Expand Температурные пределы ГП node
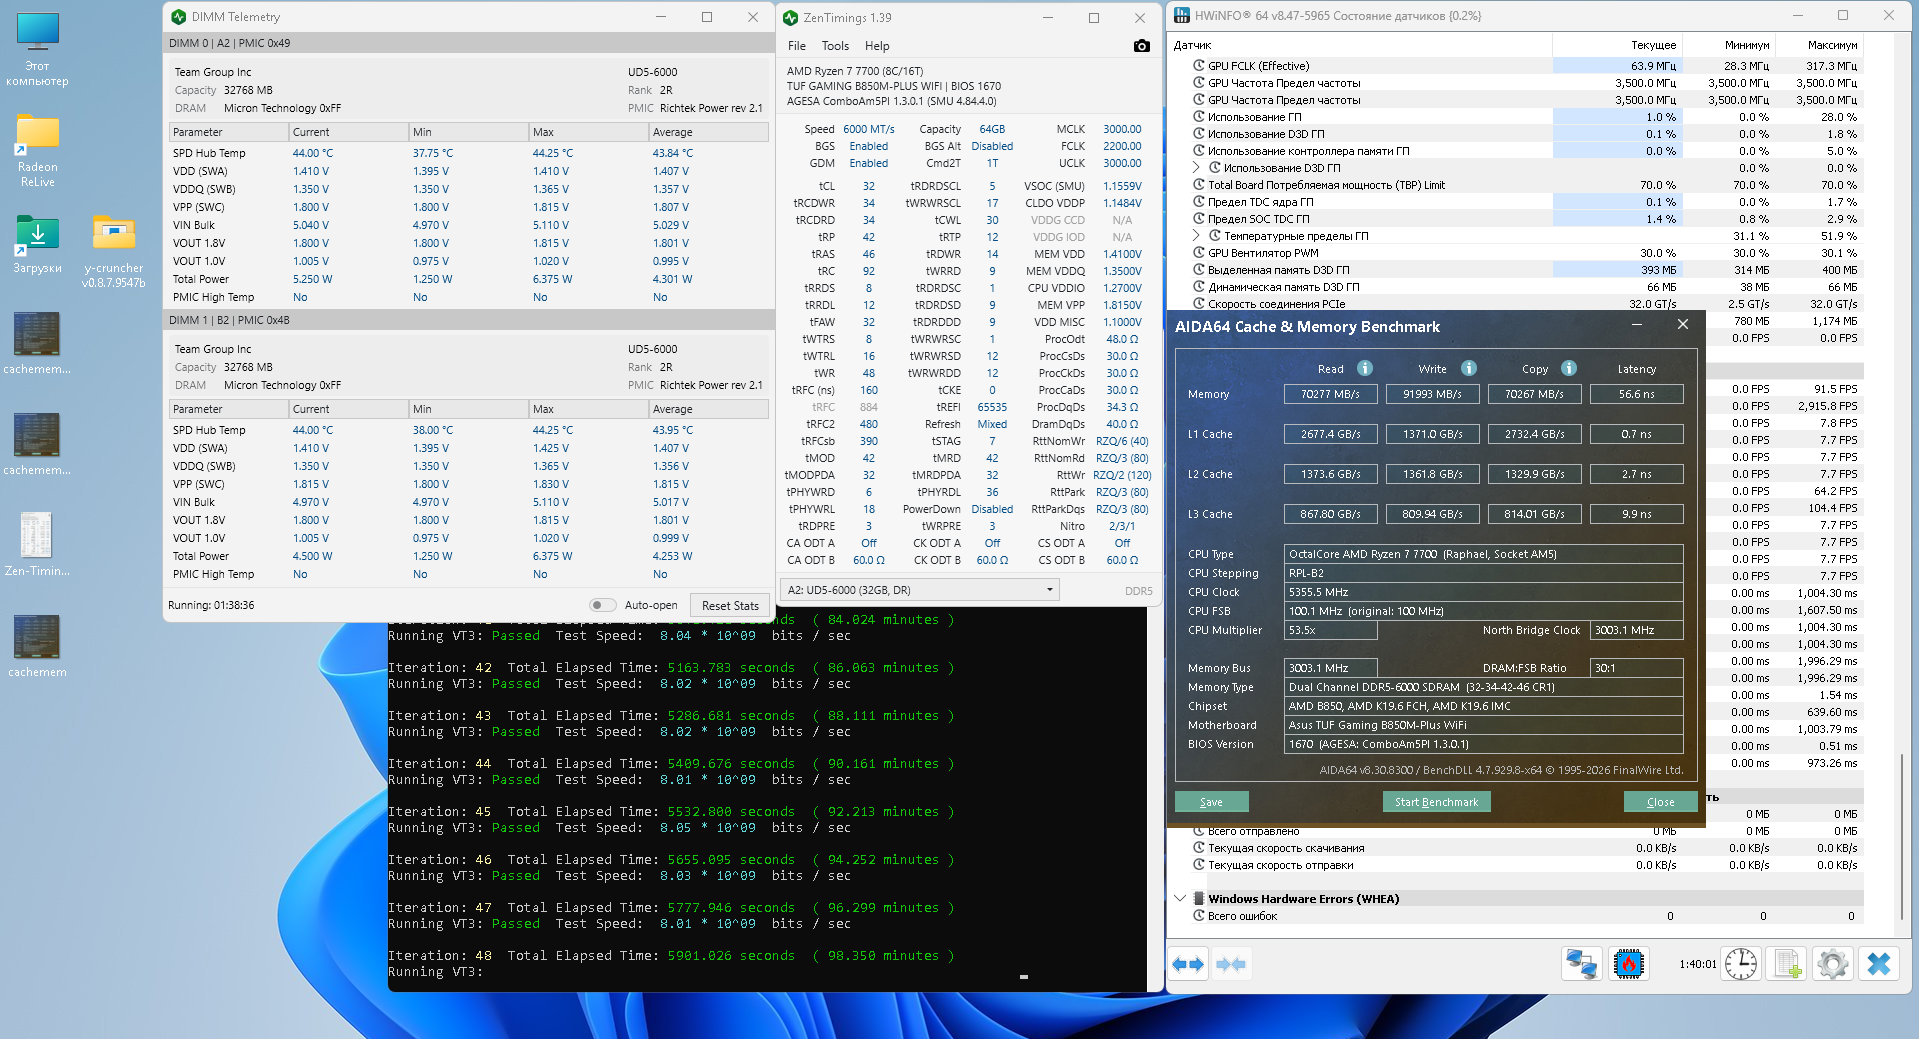The width and height of the screenshot is (1919, 1039). click(x=1197, y=236)
